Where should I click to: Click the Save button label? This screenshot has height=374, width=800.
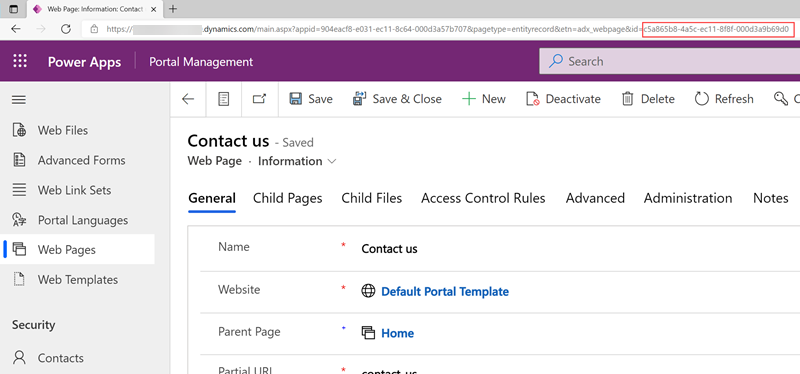pos(320,99)
